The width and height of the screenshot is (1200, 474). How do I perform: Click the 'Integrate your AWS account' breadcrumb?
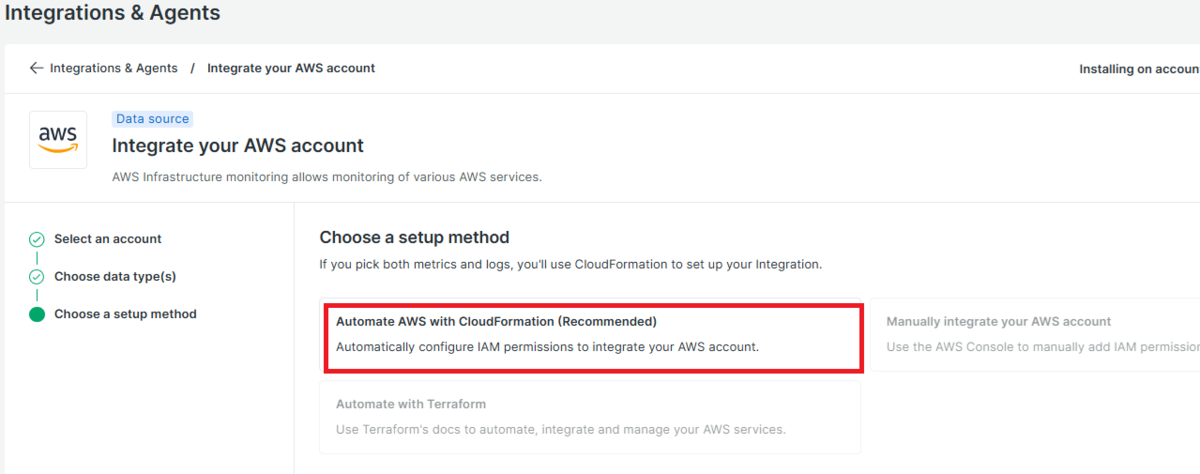tap(291, 68)
